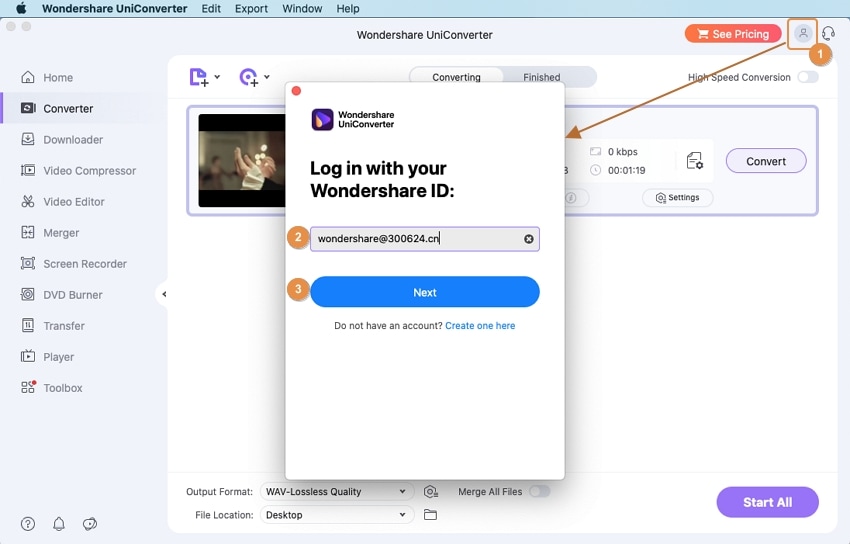Open the Apple menu
Screen dimensions: 850x544
(22, 8)
